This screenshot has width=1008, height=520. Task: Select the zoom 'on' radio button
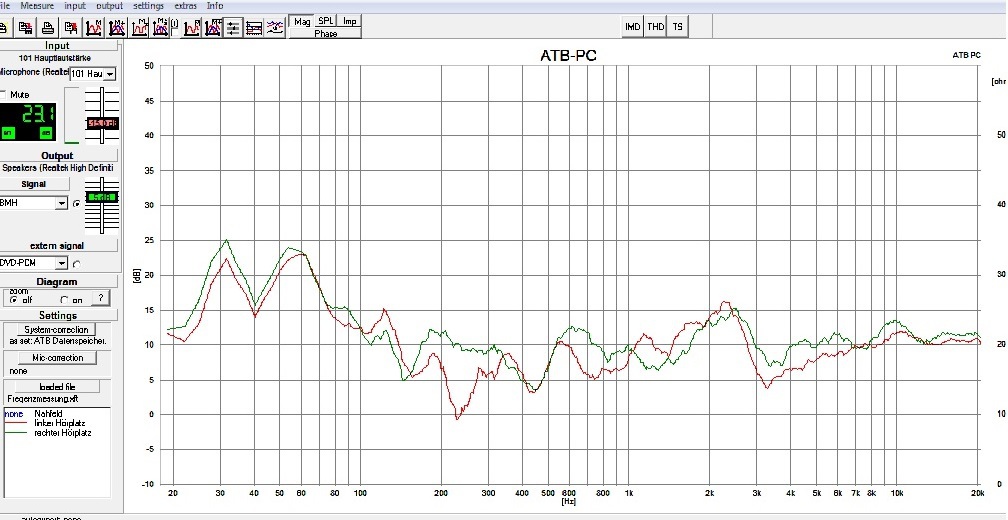[65, 299]
